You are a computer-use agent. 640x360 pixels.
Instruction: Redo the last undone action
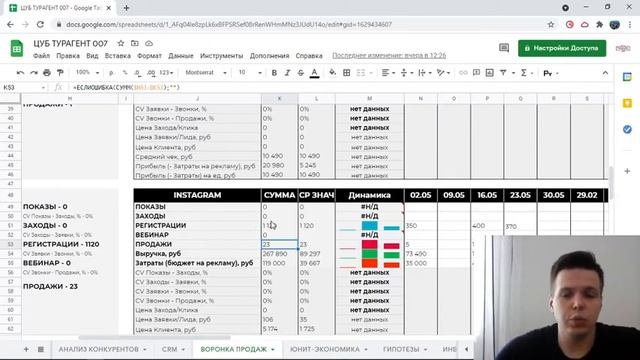33,73
